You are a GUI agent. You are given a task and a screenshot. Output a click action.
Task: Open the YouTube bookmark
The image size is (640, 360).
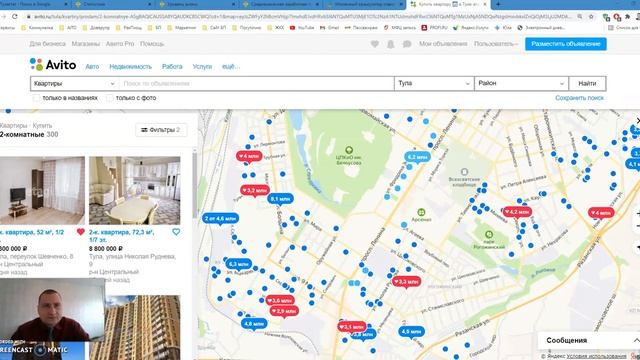[302, 28]
